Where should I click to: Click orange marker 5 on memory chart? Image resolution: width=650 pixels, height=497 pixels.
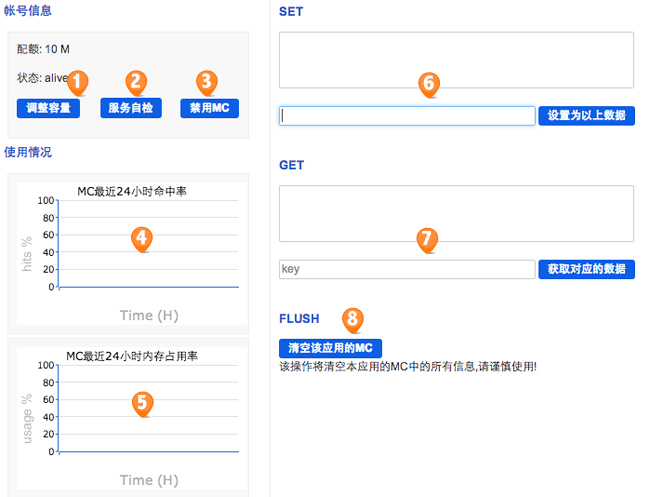(142, 402)
